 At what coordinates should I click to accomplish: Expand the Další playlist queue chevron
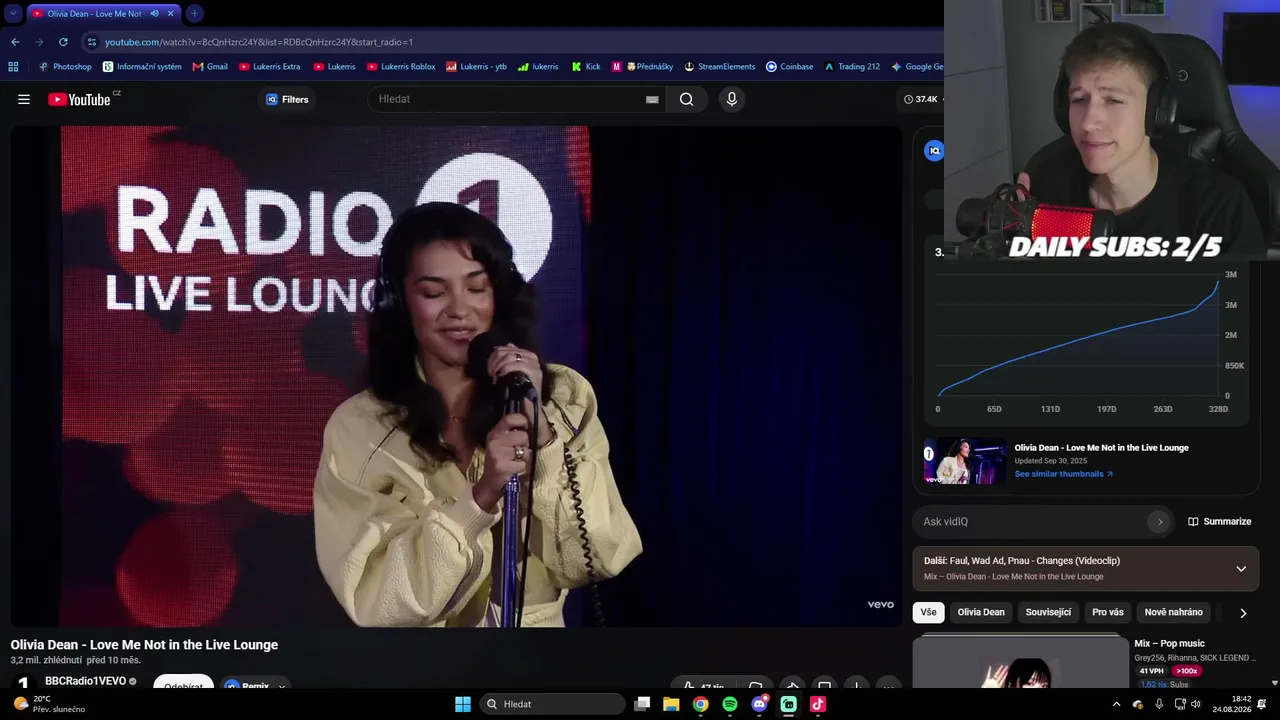point(1241,569)
